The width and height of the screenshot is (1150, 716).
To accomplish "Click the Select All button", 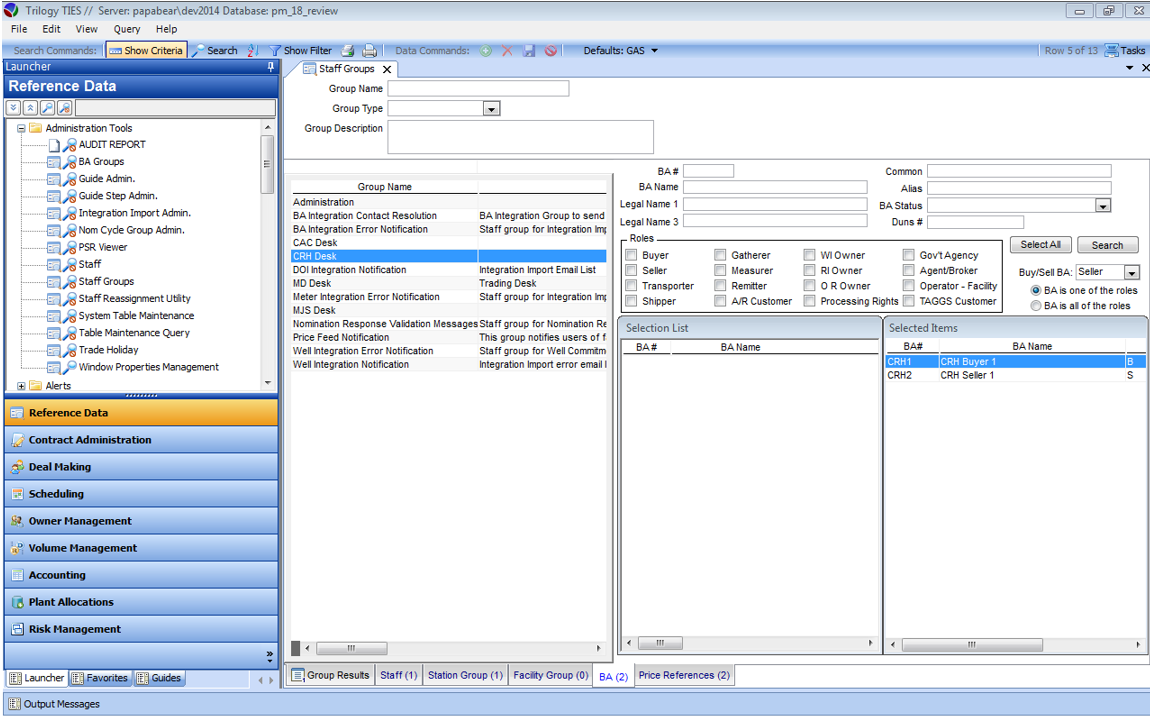I will 1040,245.
